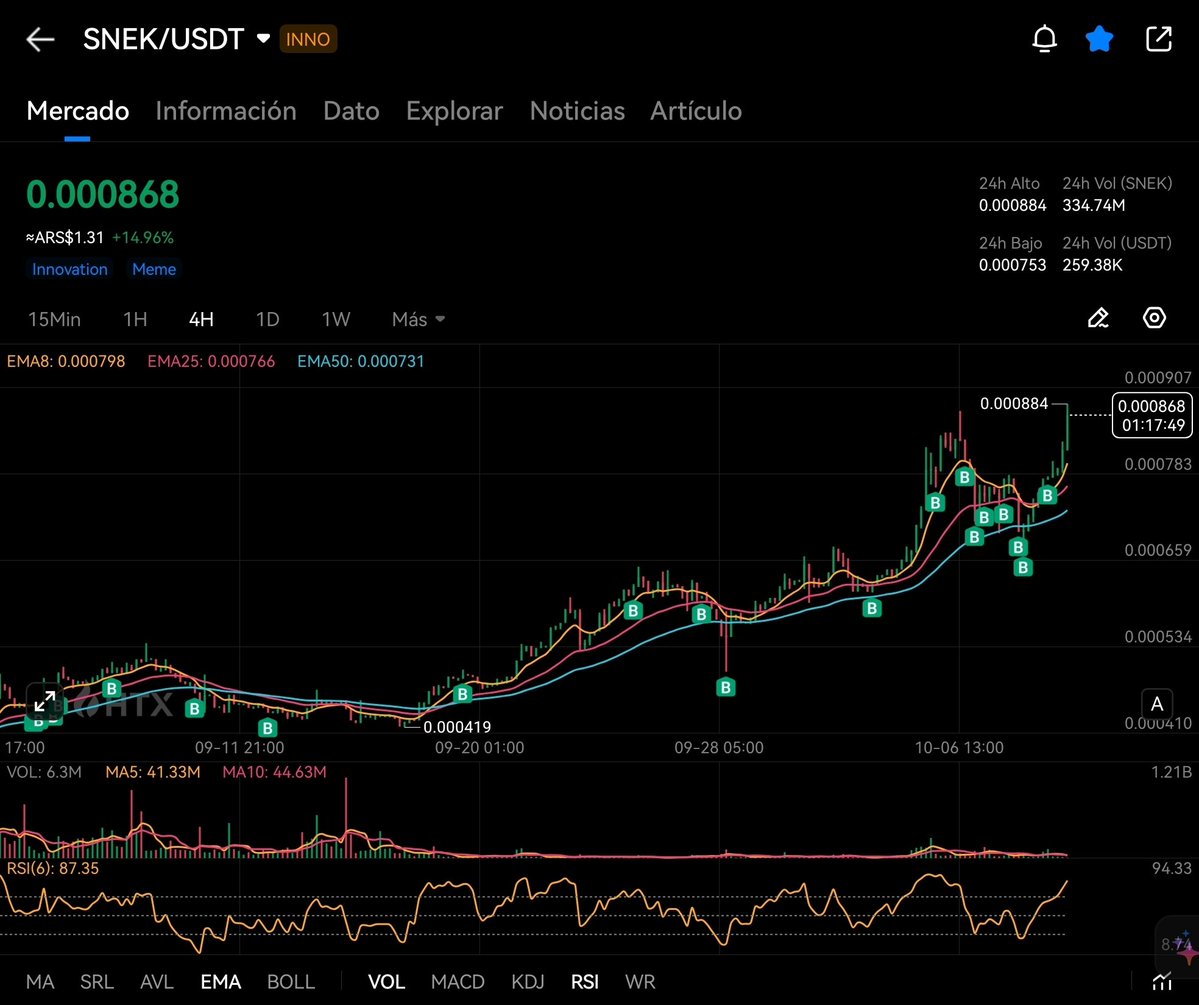Viewport: 1199px width, 1005px height.
Task: Tap the VOL: 6.3M label
Action: coord(44,772)
